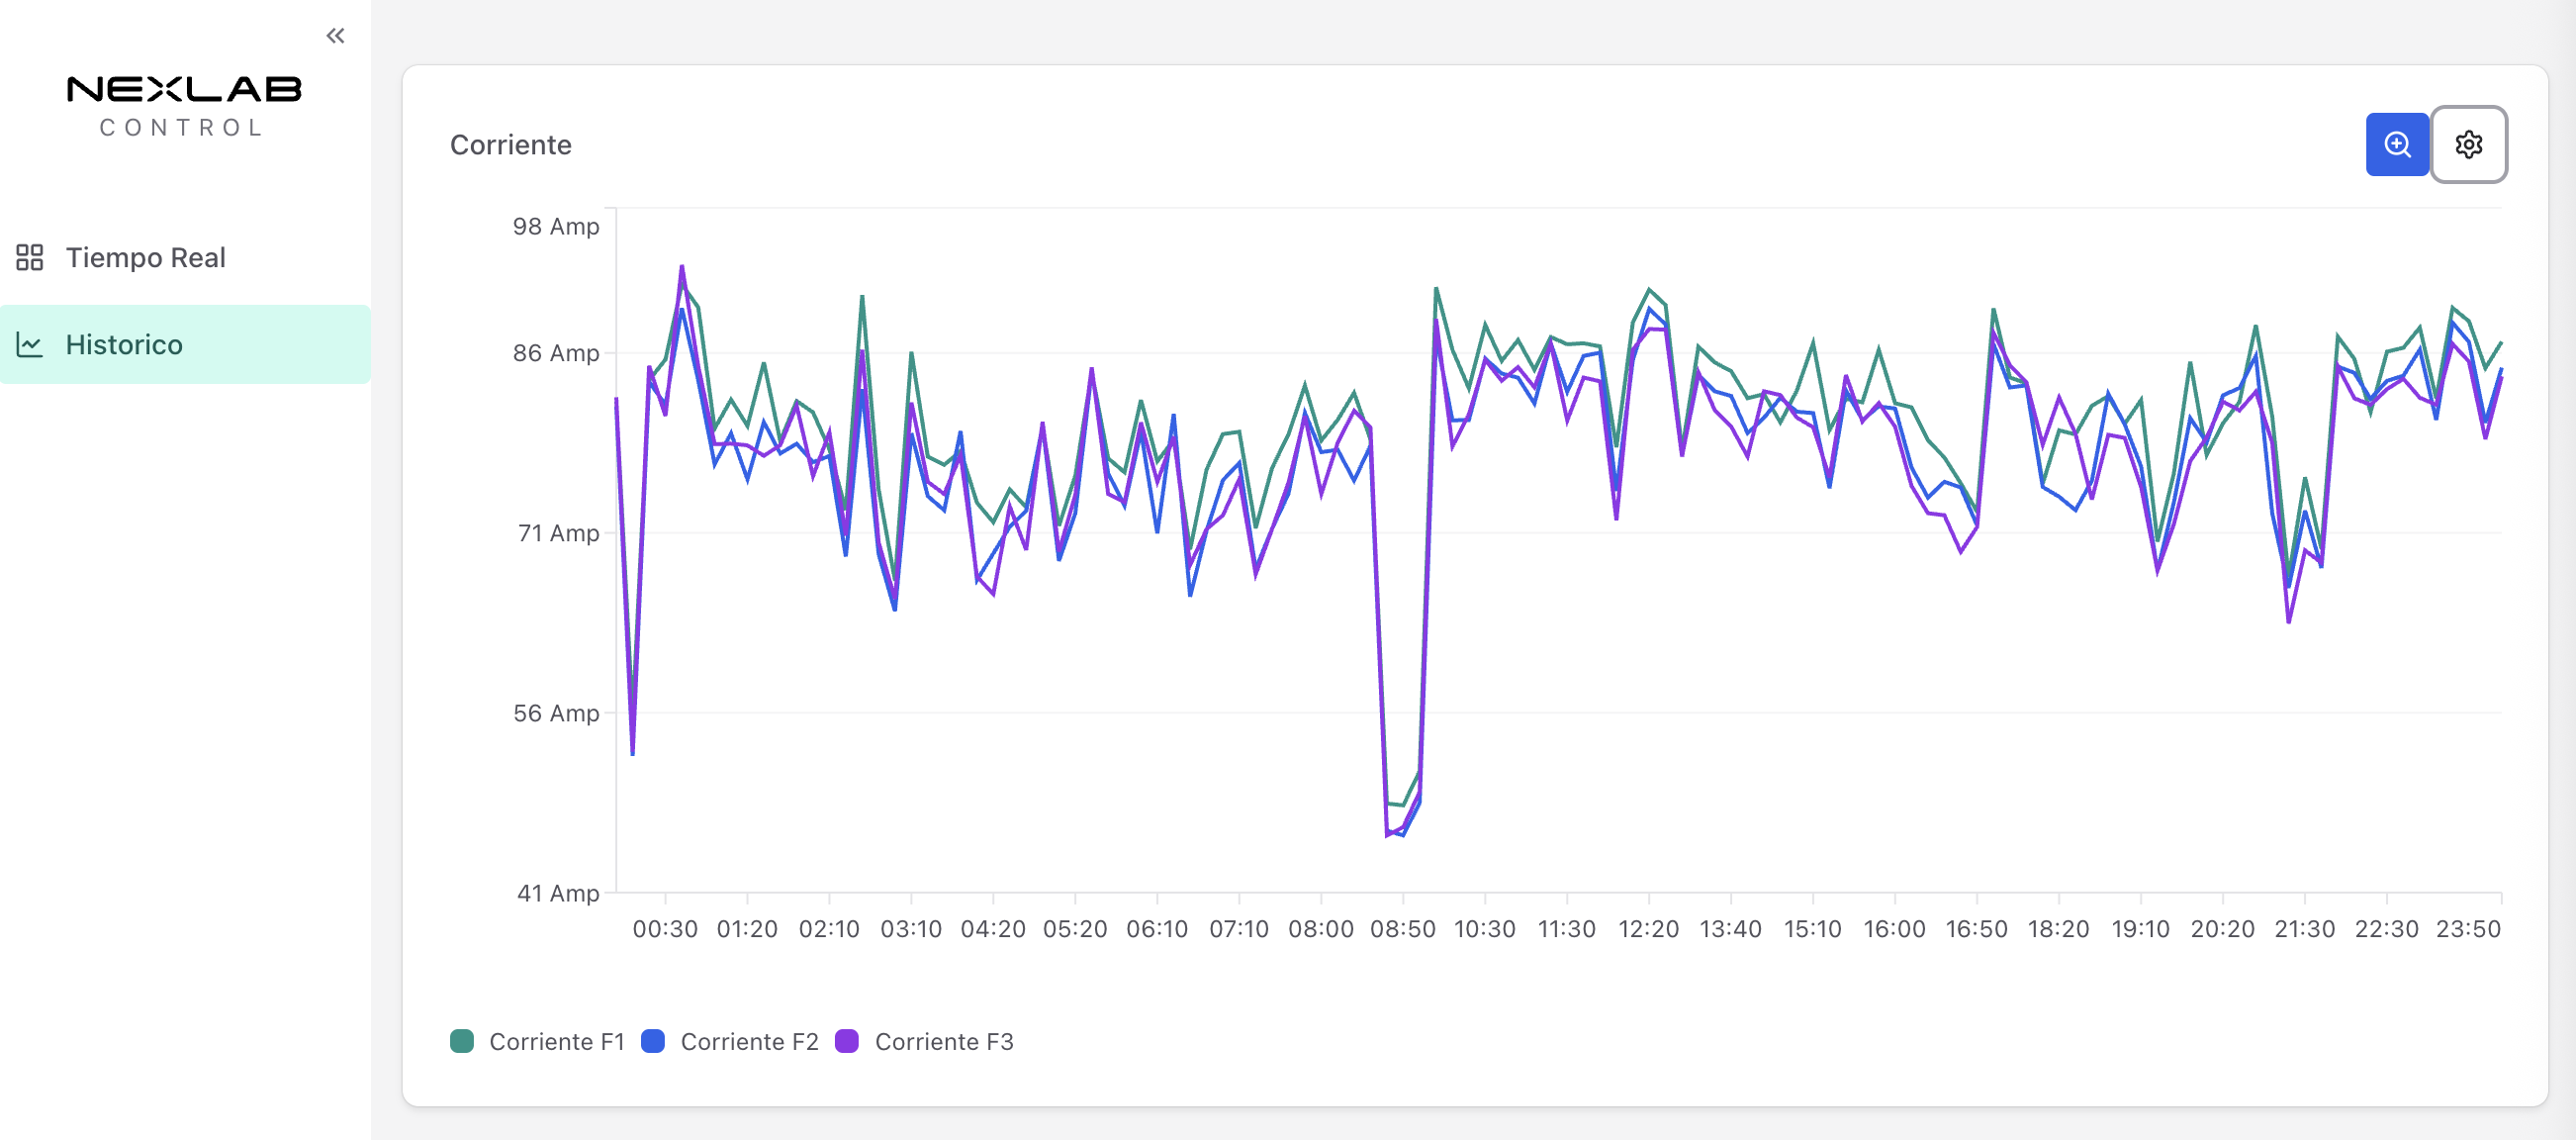Click the Corriente chart title
The image size is (2576, 1140).
pos(511,144)
